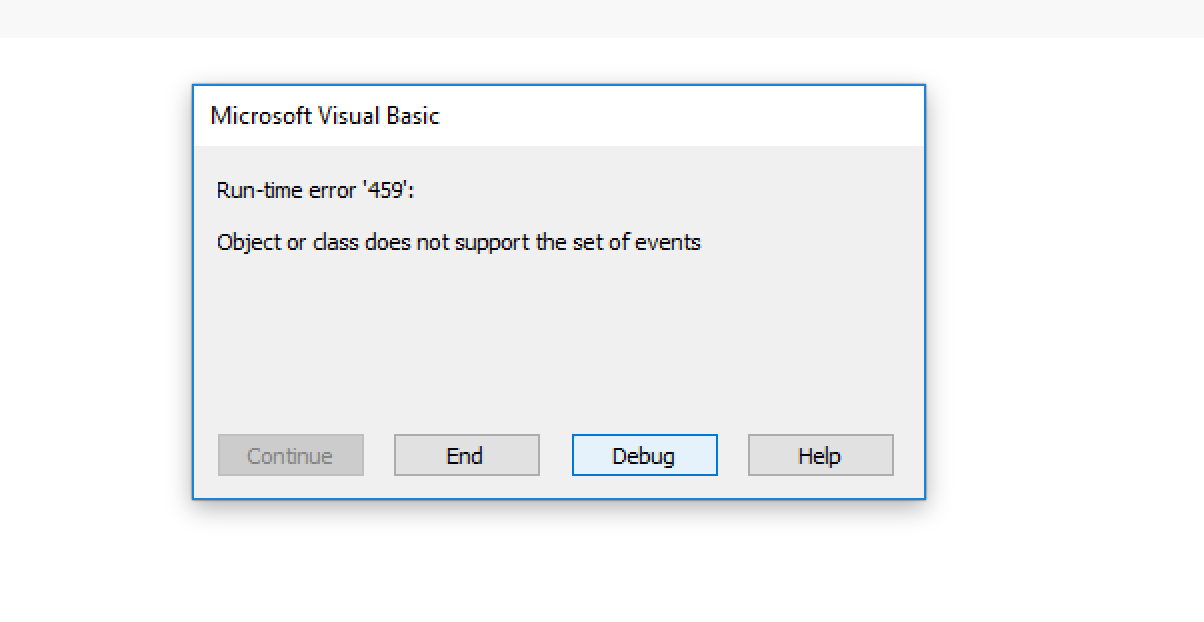
Task: Click the highlighted default Debug button
Action: pos(644,455)
